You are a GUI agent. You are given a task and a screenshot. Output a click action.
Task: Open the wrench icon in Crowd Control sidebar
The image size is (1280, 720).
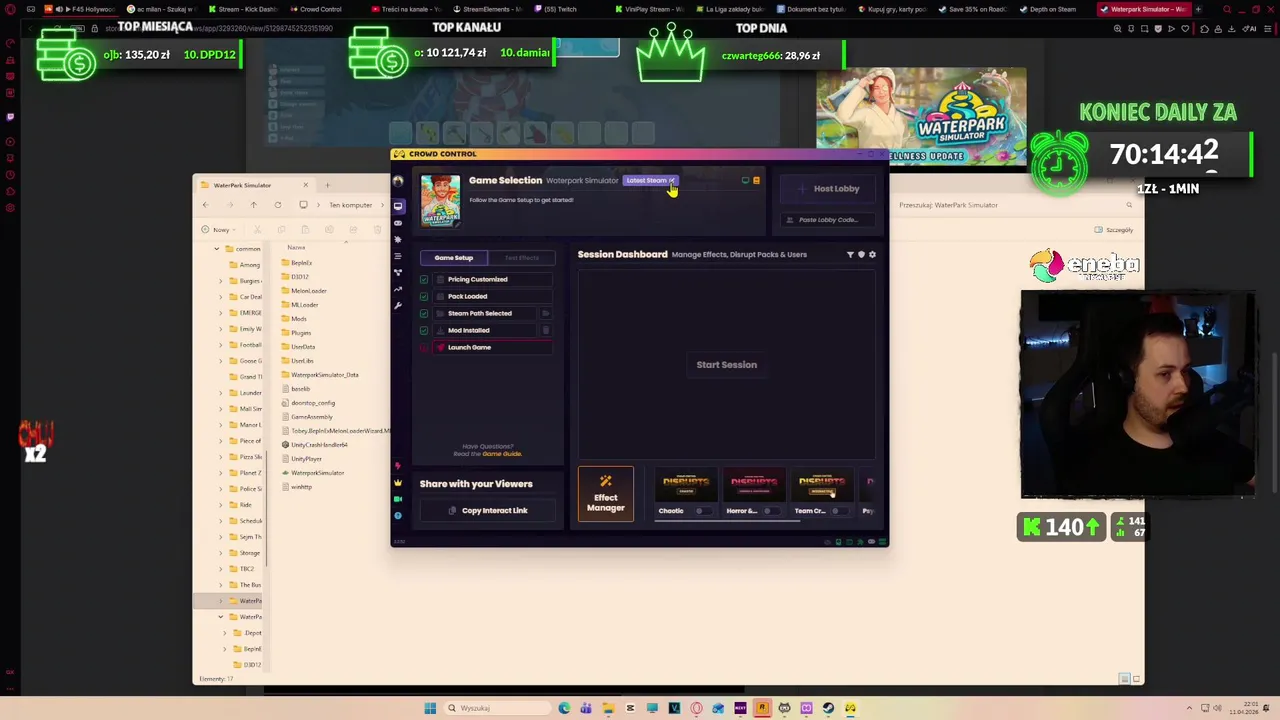[x=398, y=305]
